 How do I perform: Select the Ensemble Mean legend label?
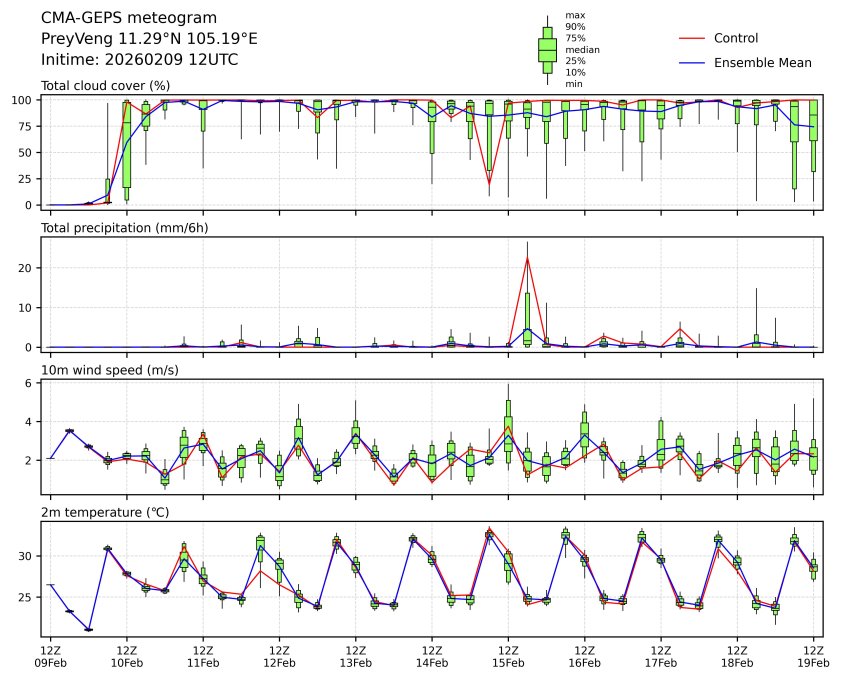click(x=762, y=62)
